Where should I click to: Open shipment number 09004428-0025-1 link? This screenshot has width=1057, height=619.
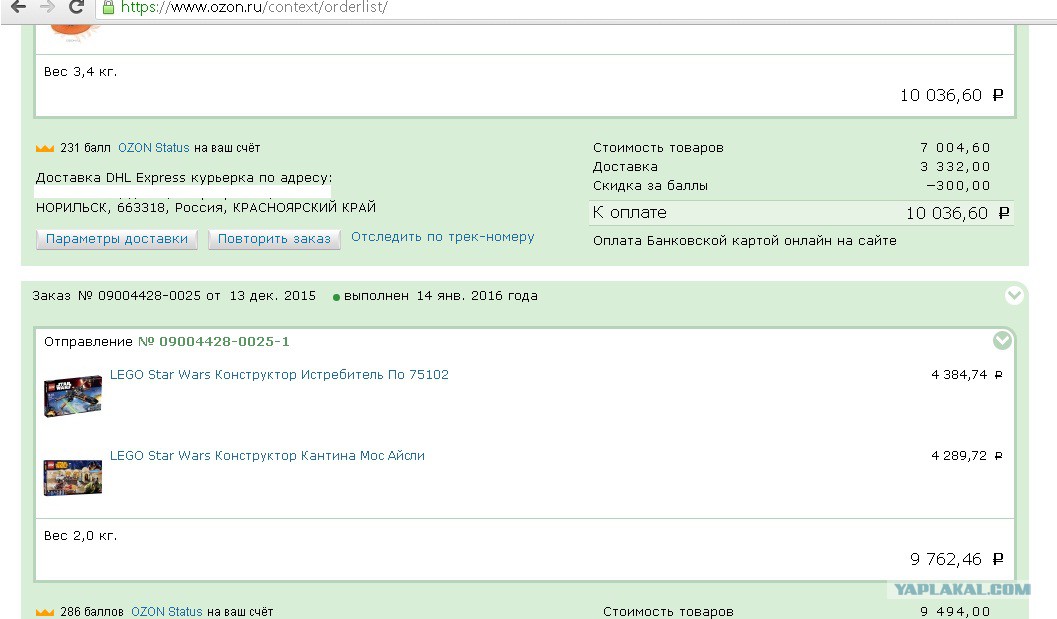[214, 342]
